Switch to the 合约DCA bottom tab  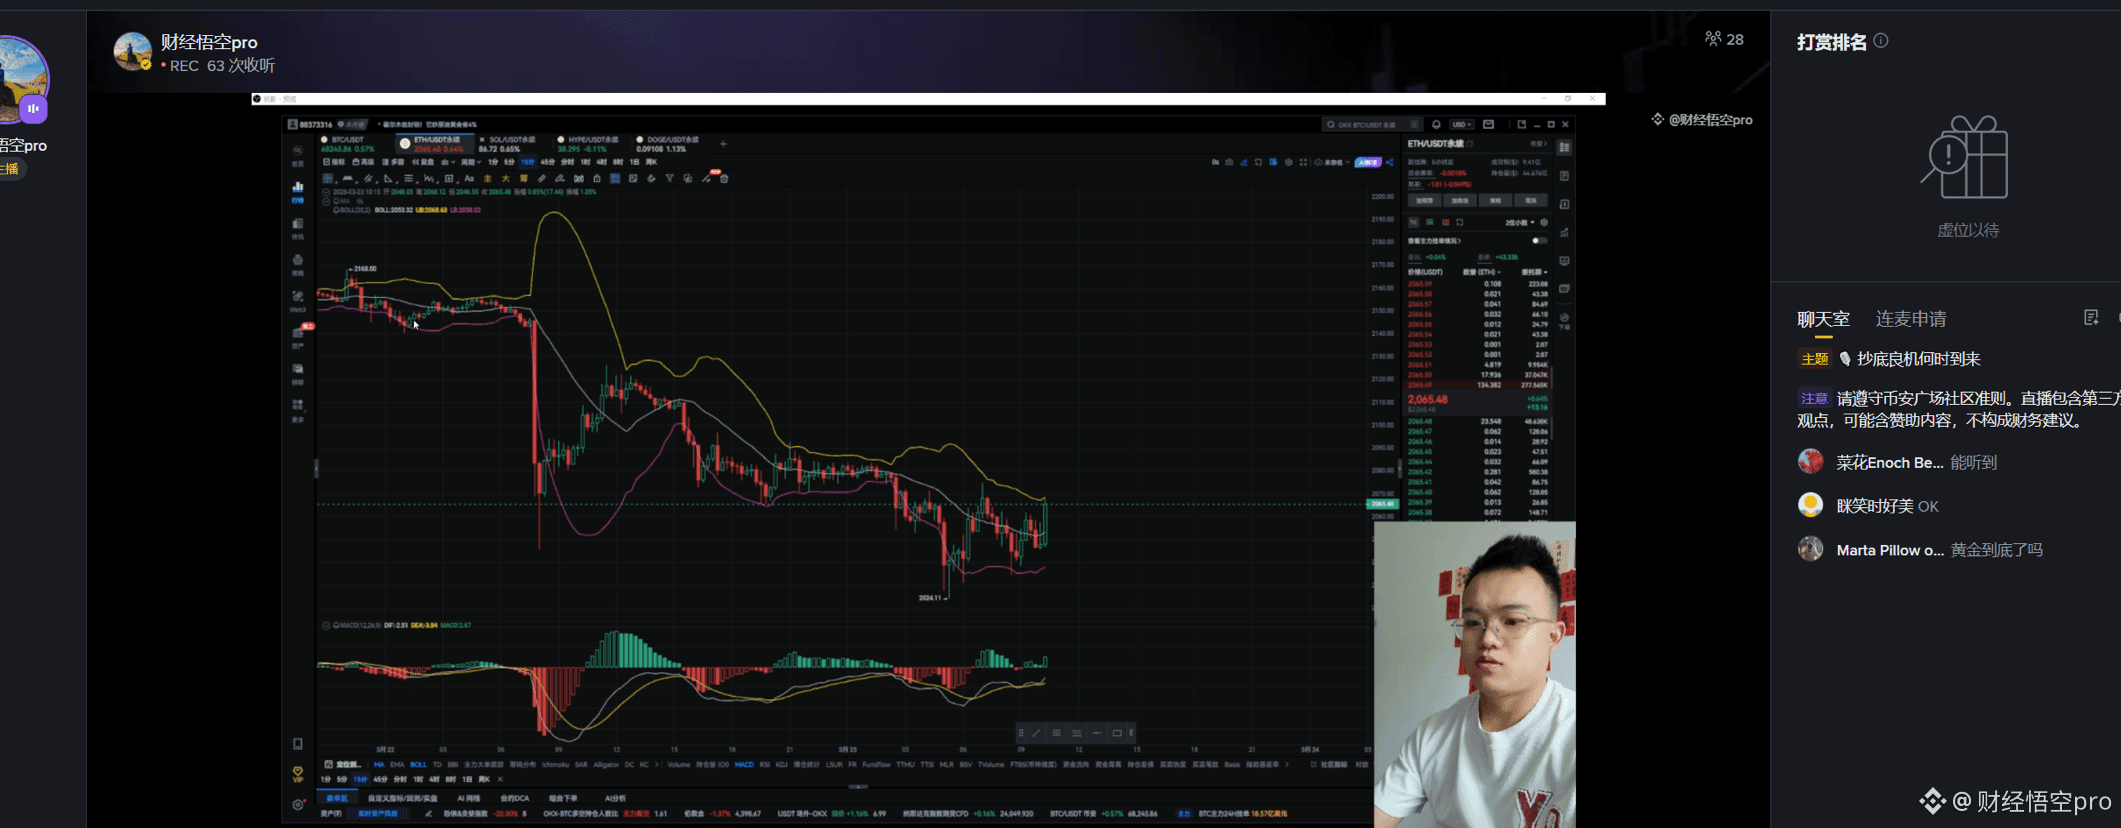point(514,798)
